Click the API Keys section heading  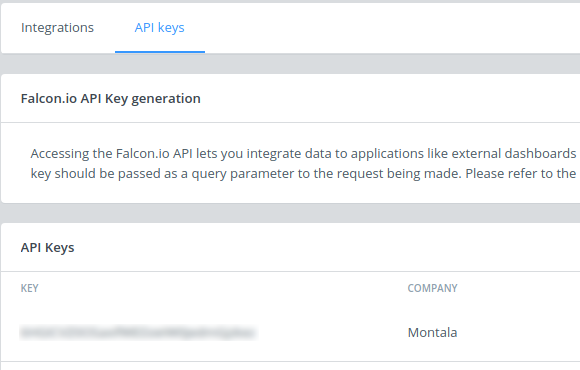tap(47, 248)
